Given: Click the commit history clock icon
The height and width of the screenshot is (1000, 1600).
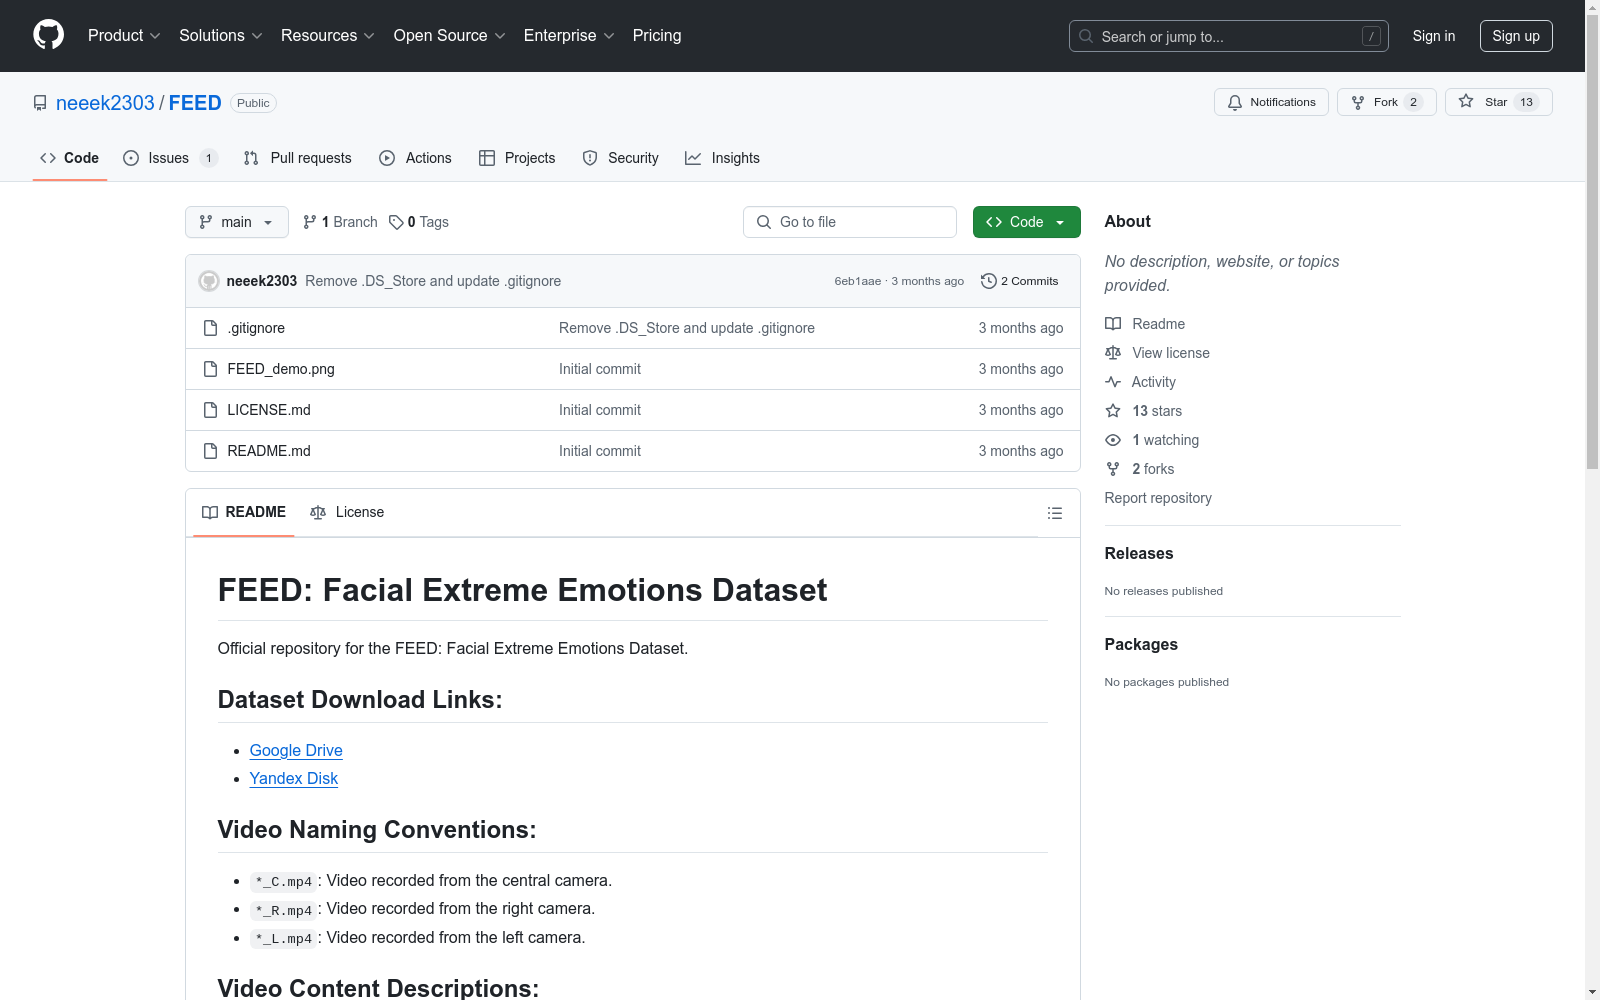Looking at the screenshot, I should tap(989, 281).
